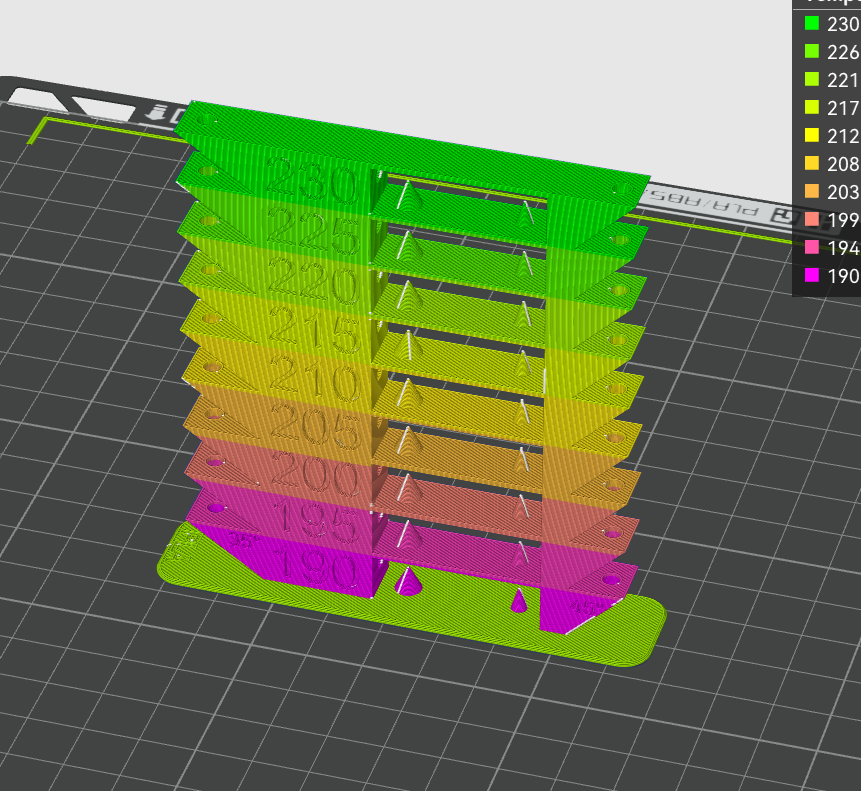Click the top green roof of the tower
This screenshot has width=861, height=791.
pyautogui.click(x=412, y=148)
